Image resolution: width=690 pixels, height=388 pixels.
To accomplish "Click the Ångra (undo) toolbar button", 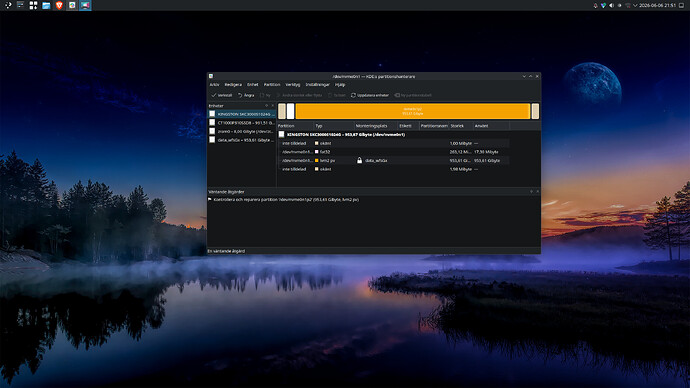I will 246,95.
